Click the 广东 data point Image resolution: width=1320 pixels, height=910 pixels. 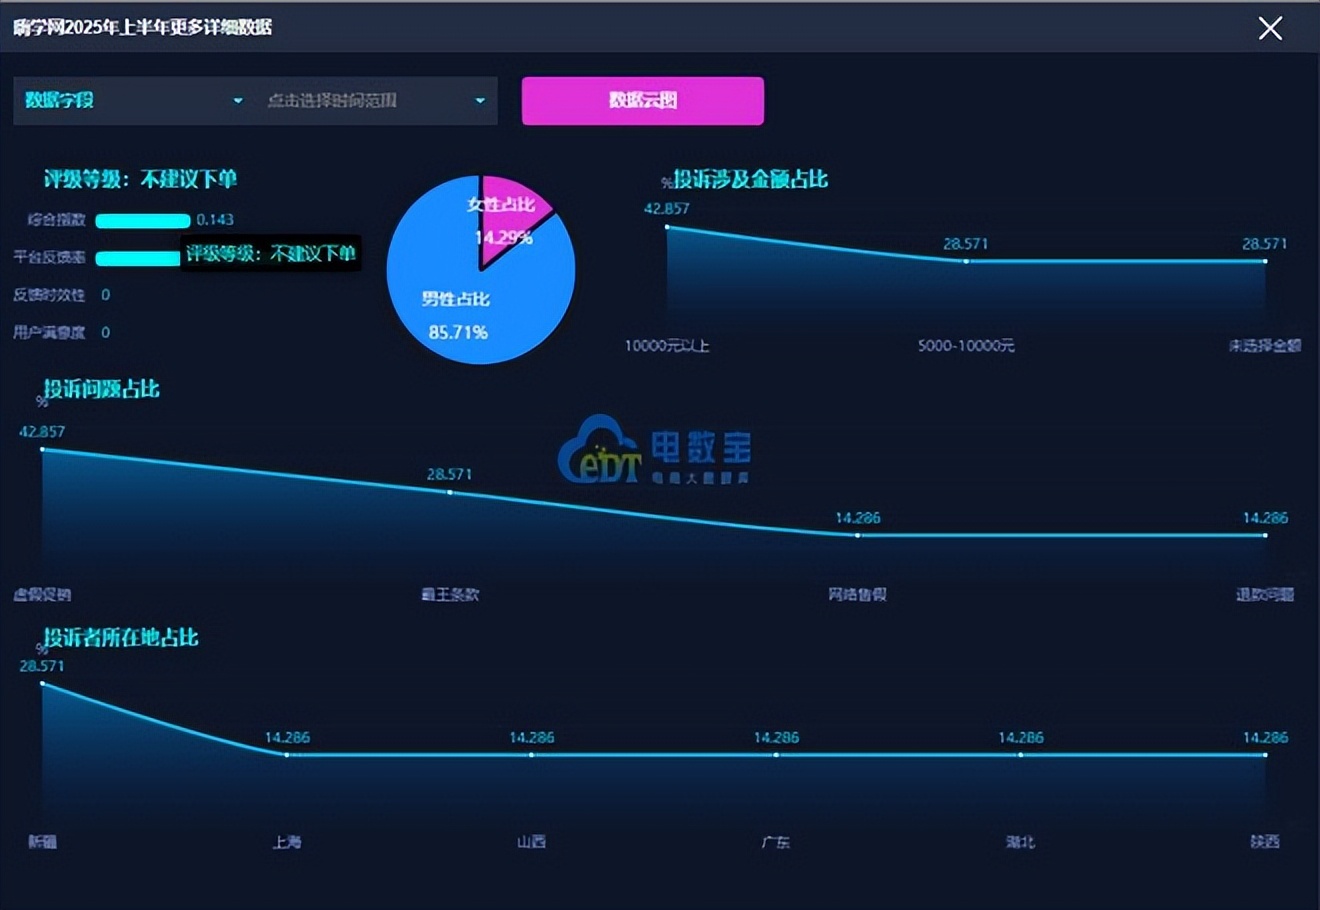(x=776, y=755)
